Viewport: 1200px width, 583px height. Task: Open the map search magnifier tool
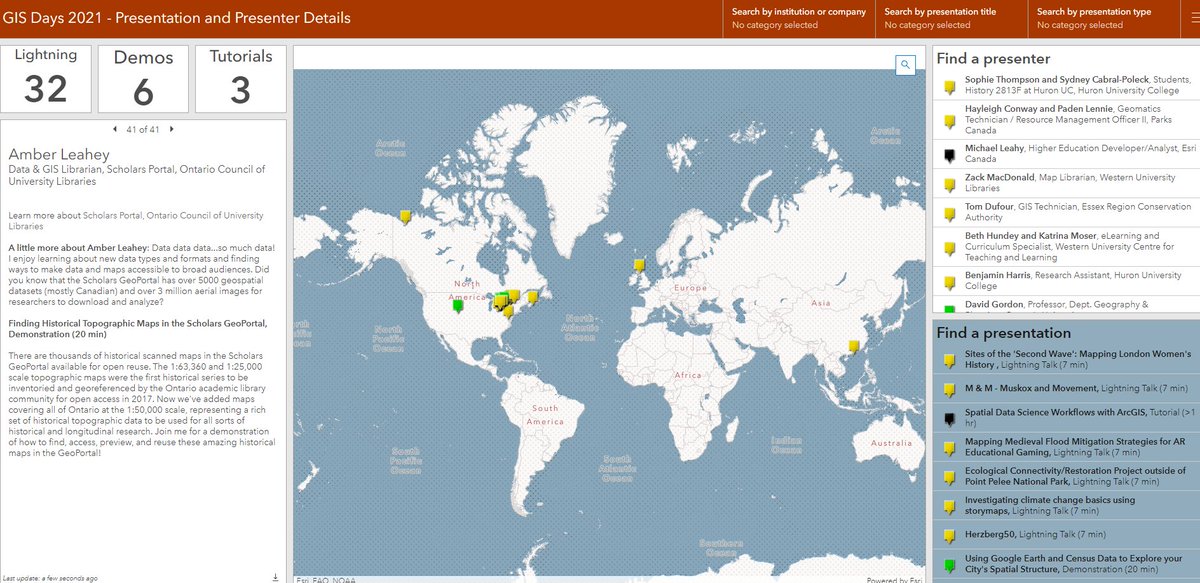click(905, 65)
